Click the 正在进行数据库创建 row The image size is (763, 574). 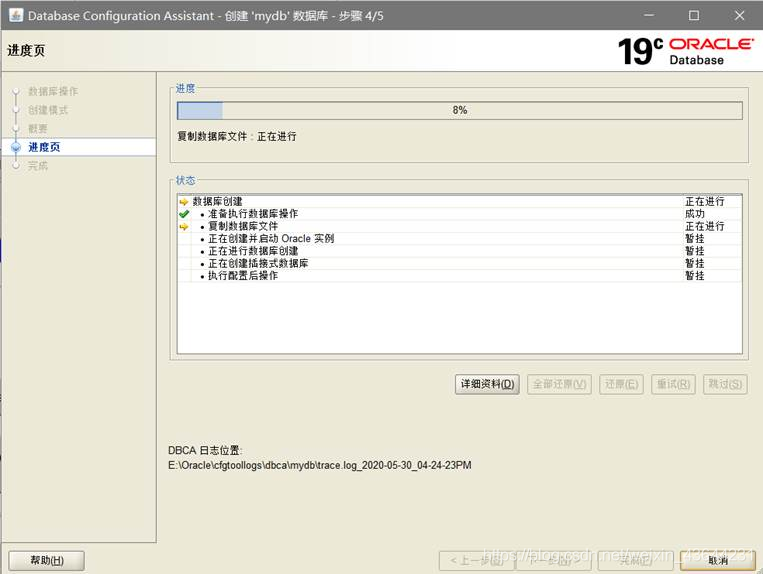(460, 251)
